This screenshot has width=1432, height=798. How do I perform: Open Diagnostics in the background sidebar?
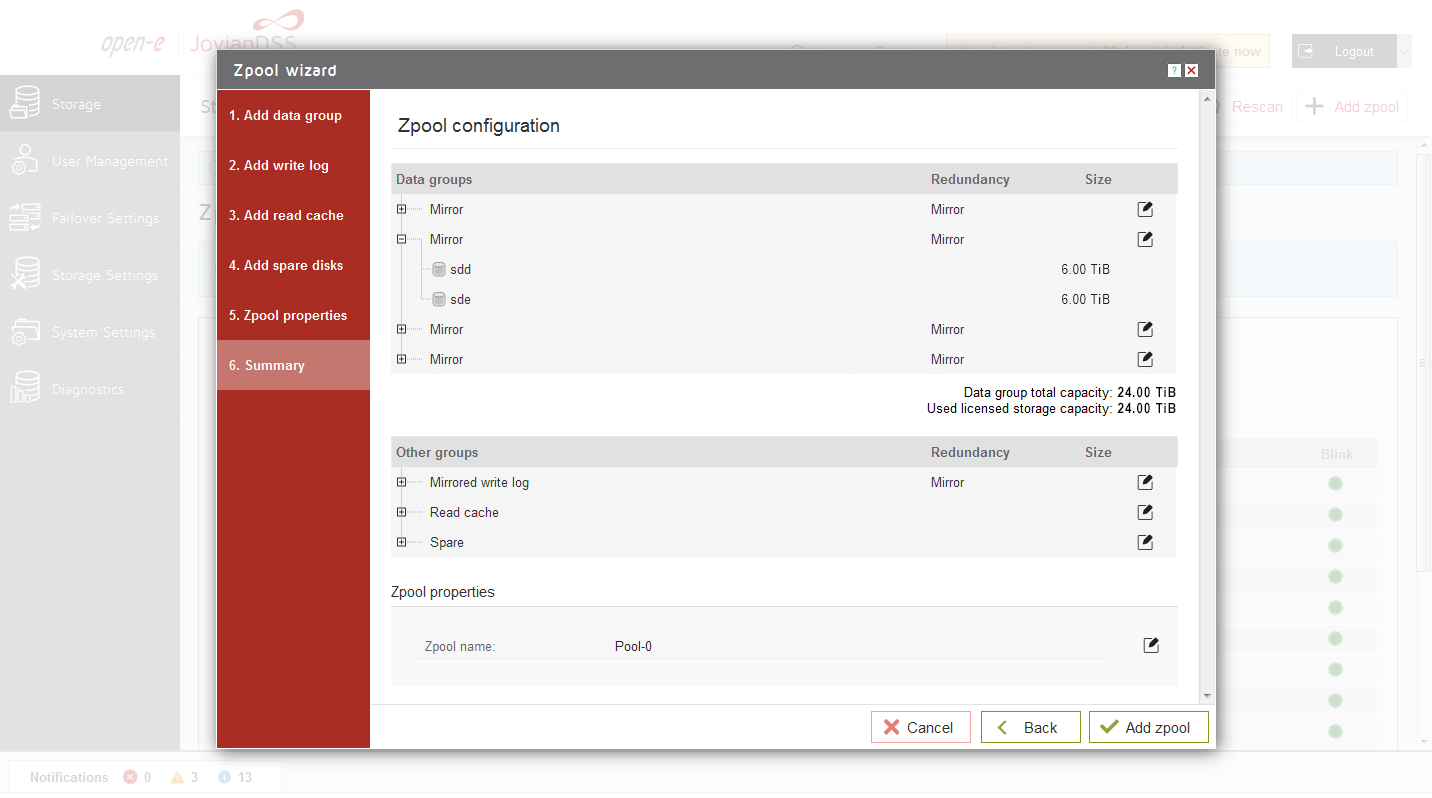pos(90,389)
